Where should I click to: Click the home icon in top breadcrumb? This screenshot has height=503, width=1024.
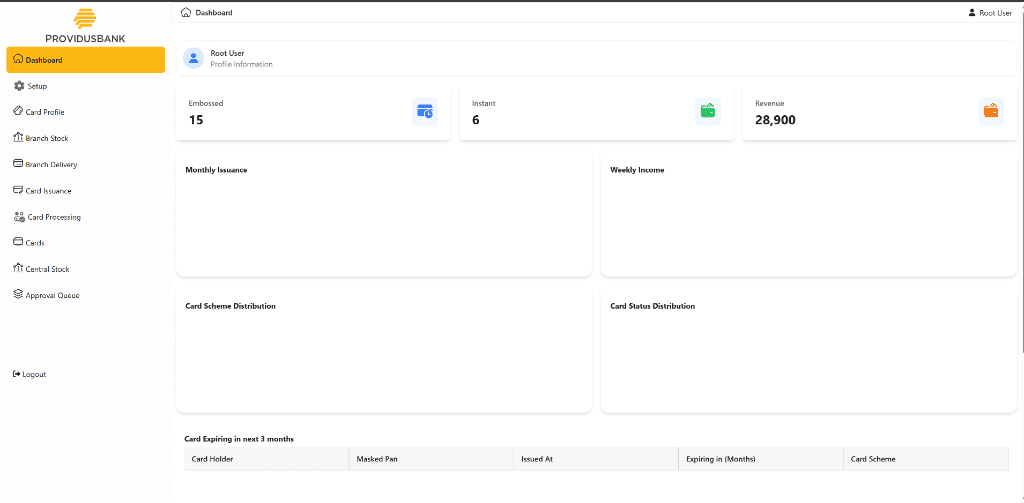[x=186, y=12]
